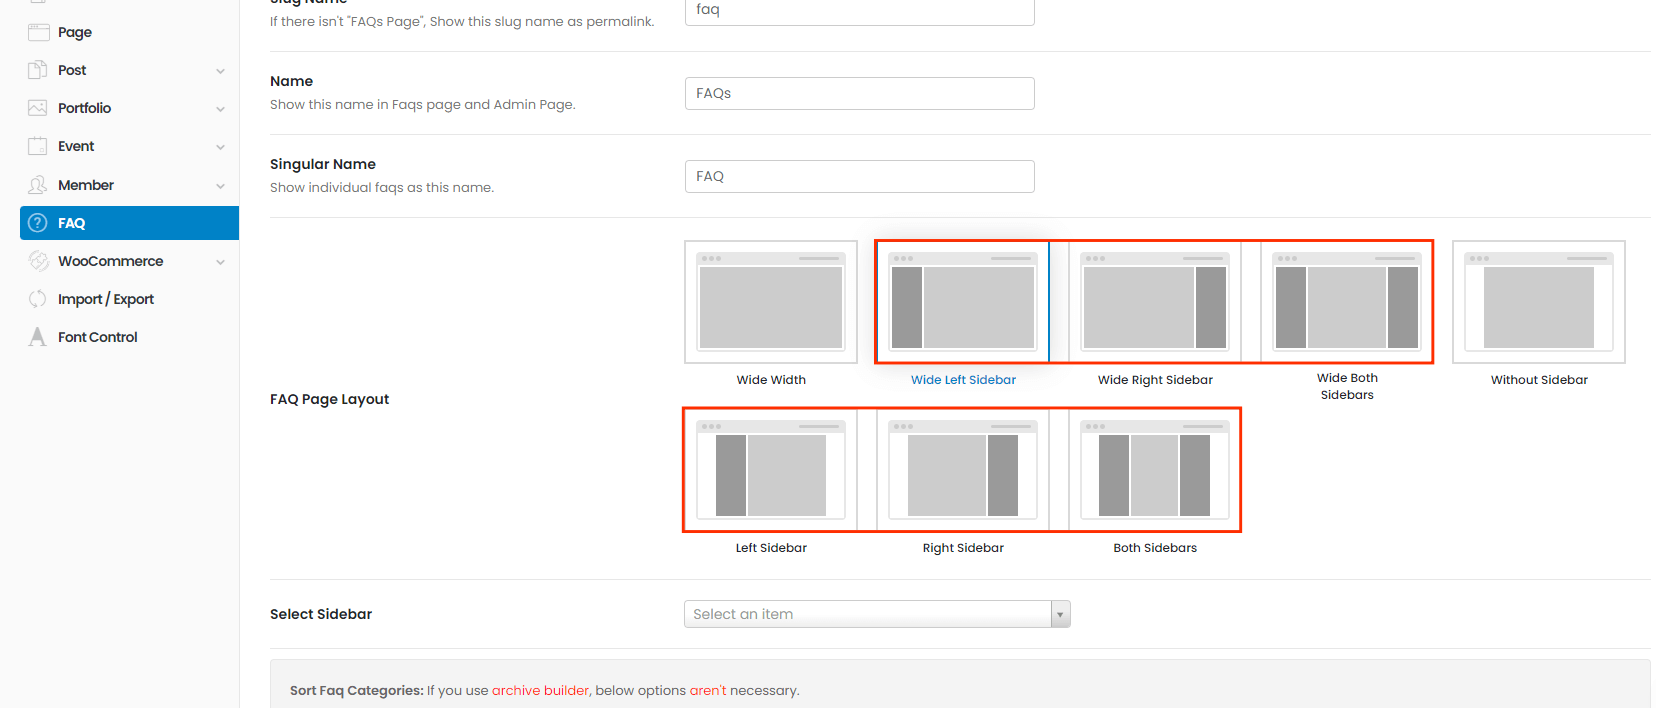
Task: Select the Both Sidebars layout thumbnail
Action: coord(1155,470)
